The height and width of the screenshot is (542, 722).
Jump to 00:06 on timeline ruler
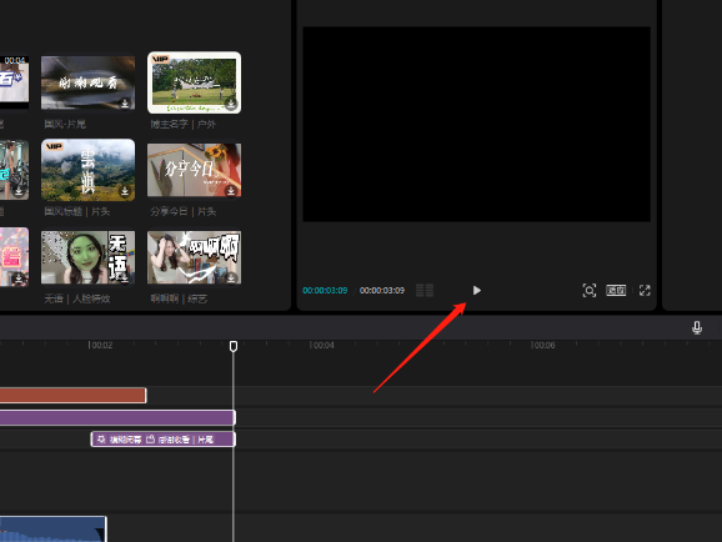point(543,345)
